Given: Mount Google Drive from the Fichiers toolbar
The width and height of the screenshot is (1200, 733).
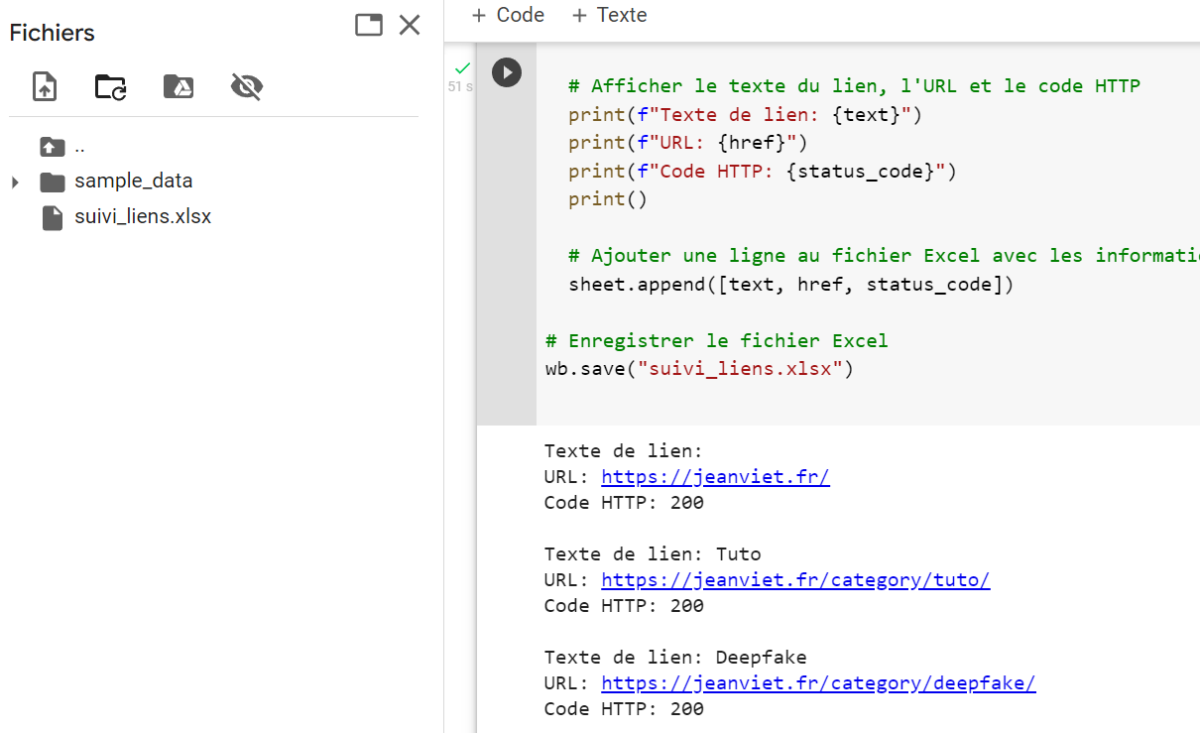Looking at the screenshot, I should click(178, 87).
